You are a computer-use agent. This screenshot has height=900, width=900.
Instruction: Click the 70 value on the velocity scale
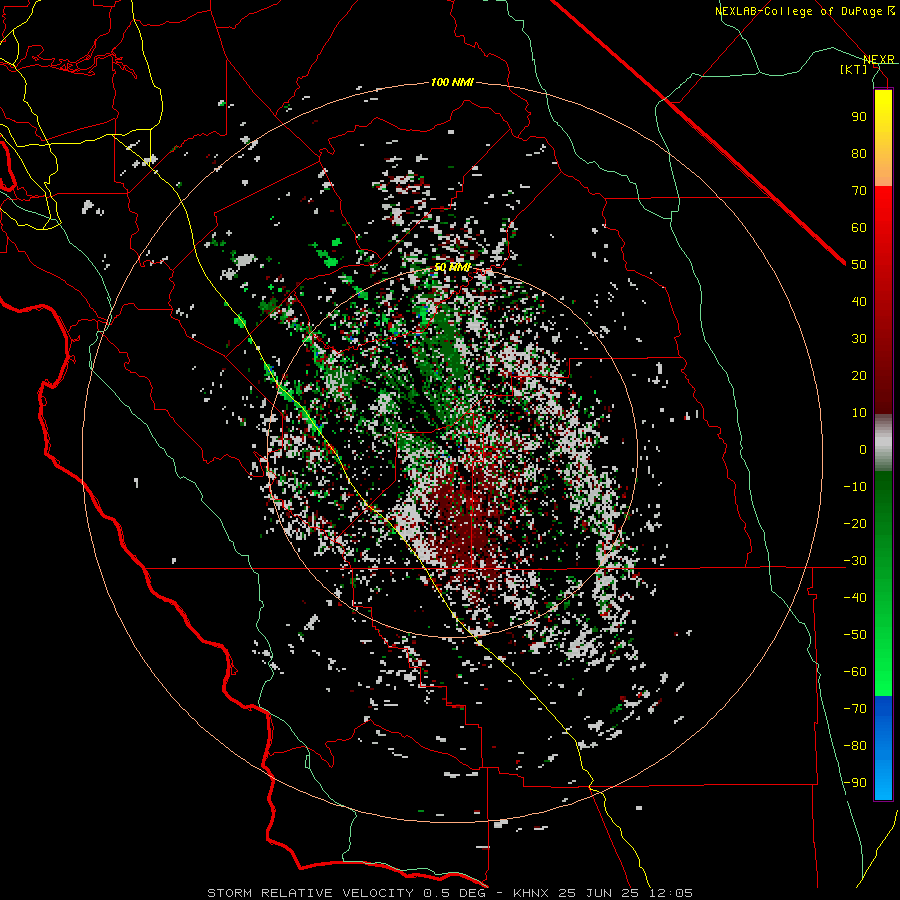tap(859, 191)
